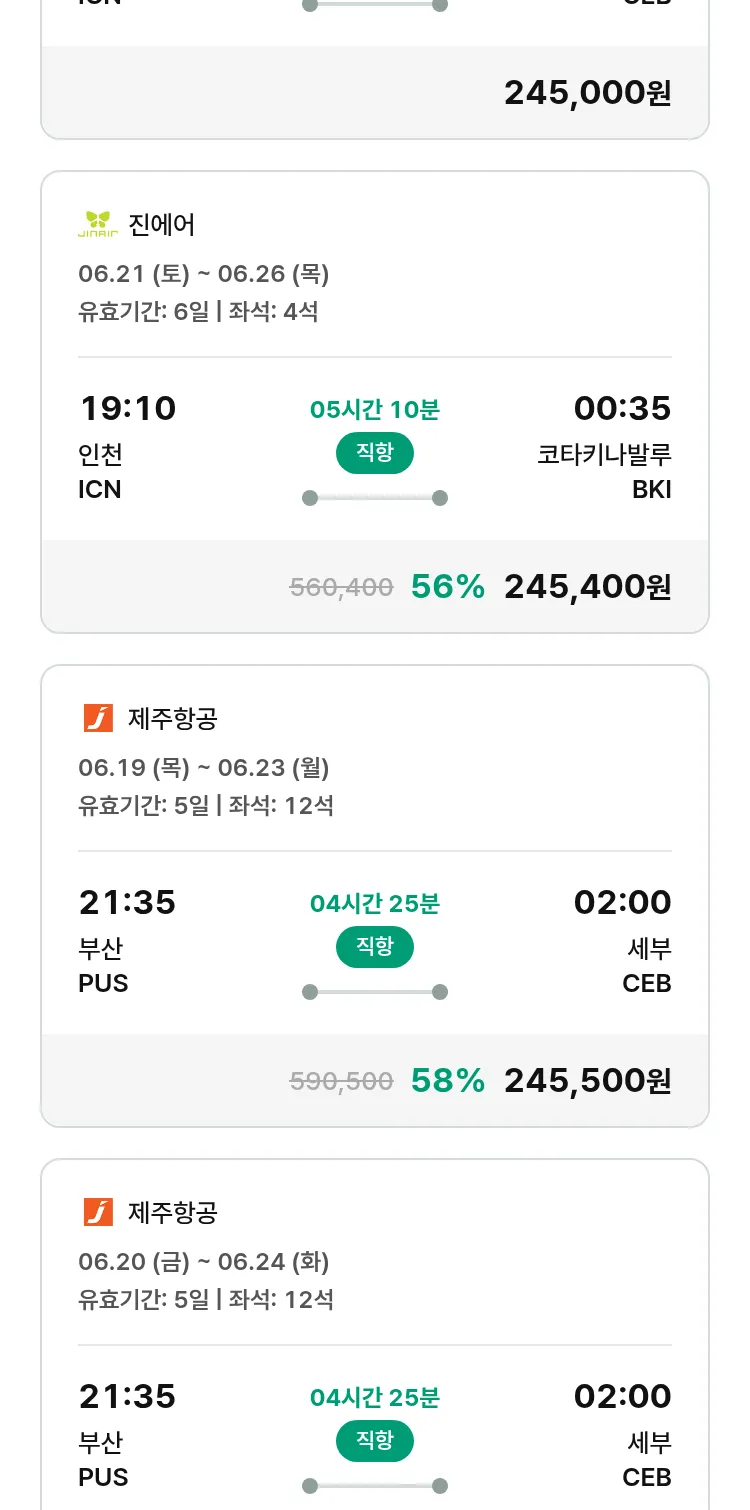This screenshot has height=1510, width=750.
Task: Tap the Jeju Air logo on the 06.20 flight
Action: pos(98,1212)
